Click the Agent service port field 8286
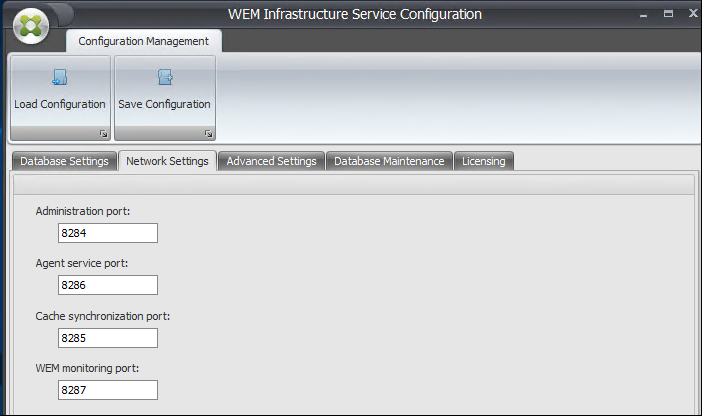The image size is (702, 416). tap(108, 285)
